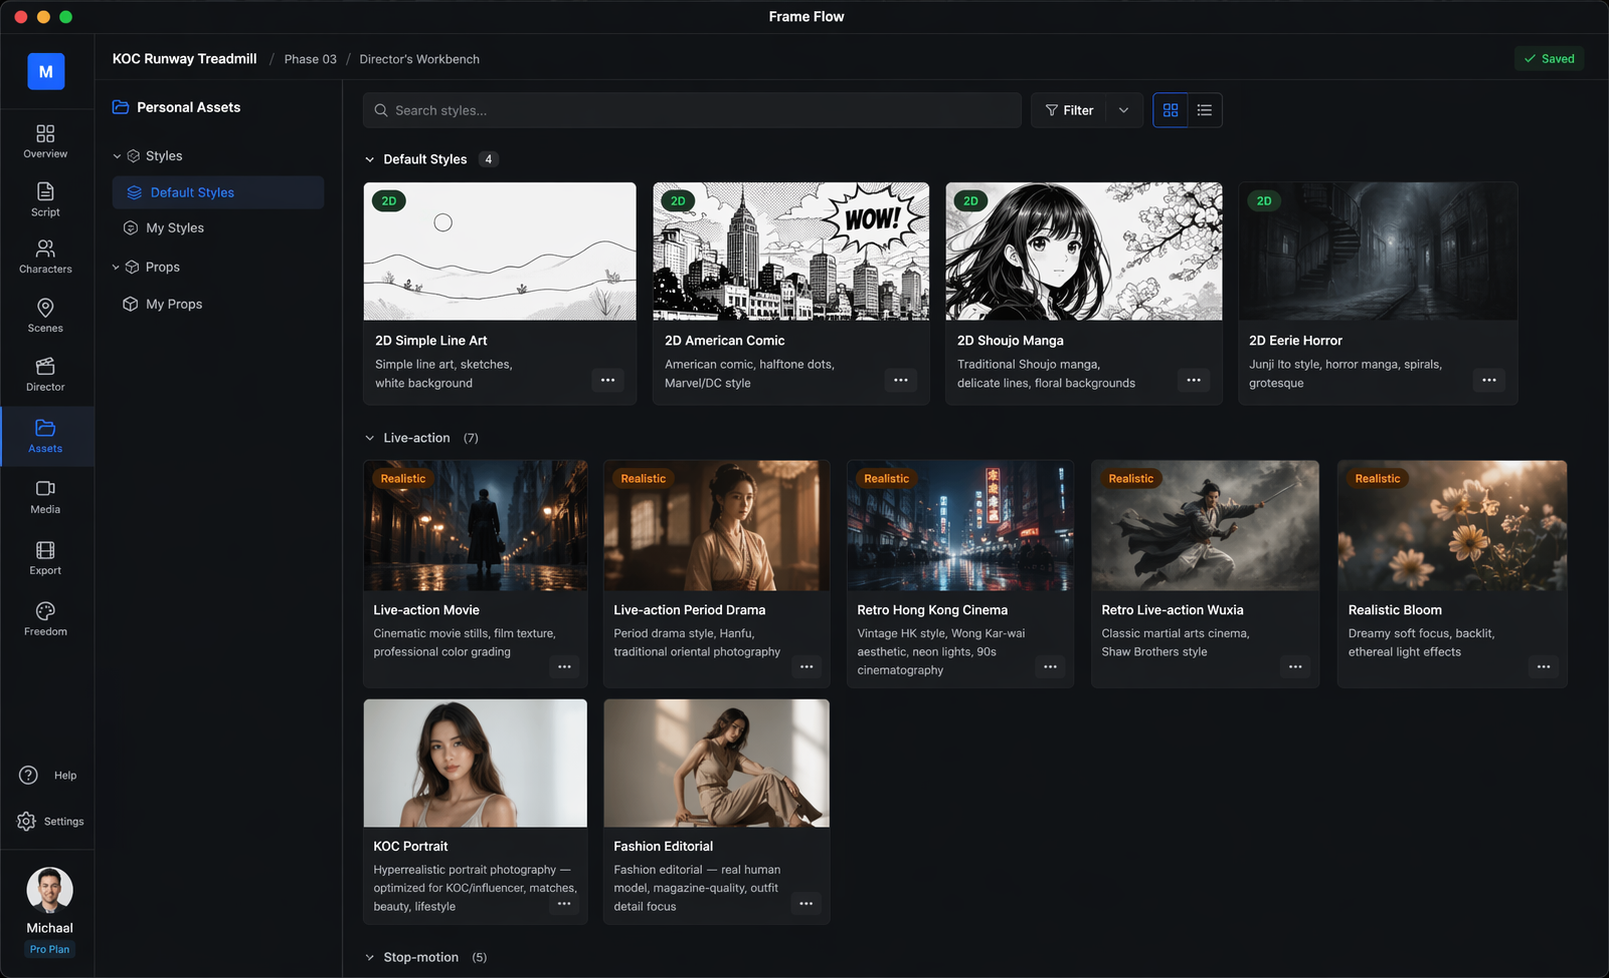Navigate to Scenes in the sidebar
Viewport: 1609px width, 978px height.
pyautogui.click(x=45, y=315)
